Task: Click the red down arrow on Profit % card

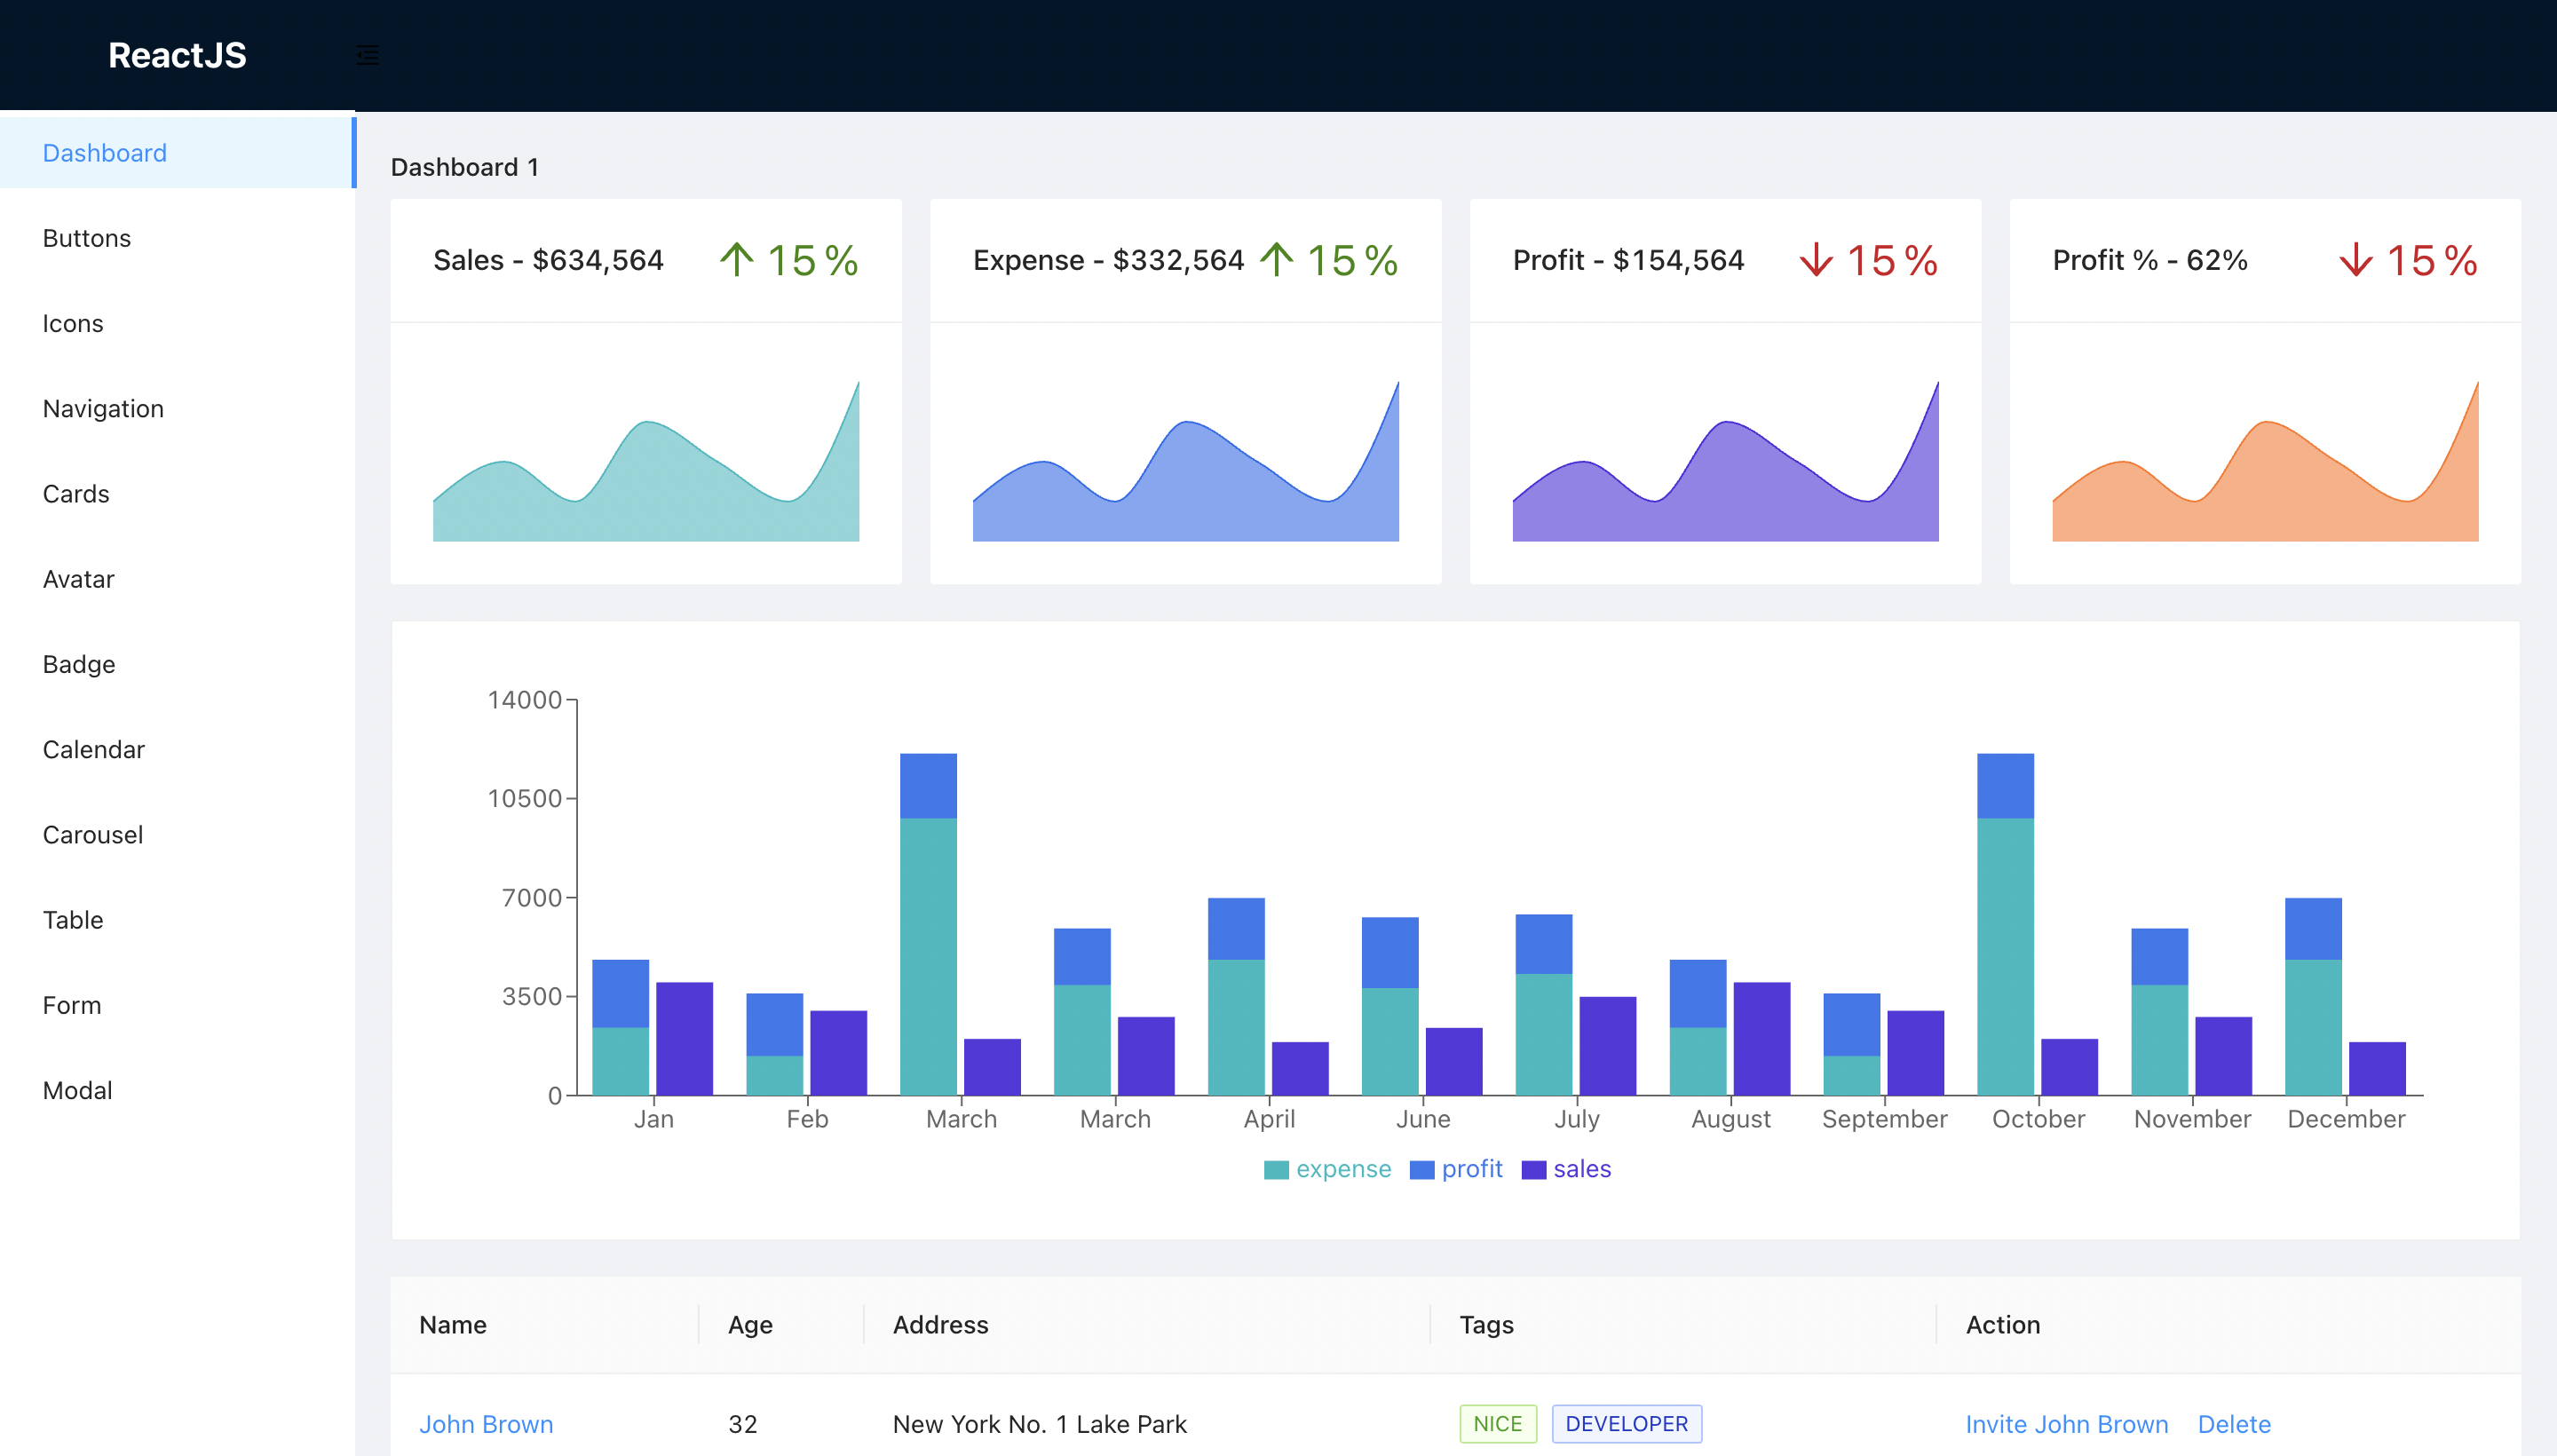Action: pos(2356,260)
